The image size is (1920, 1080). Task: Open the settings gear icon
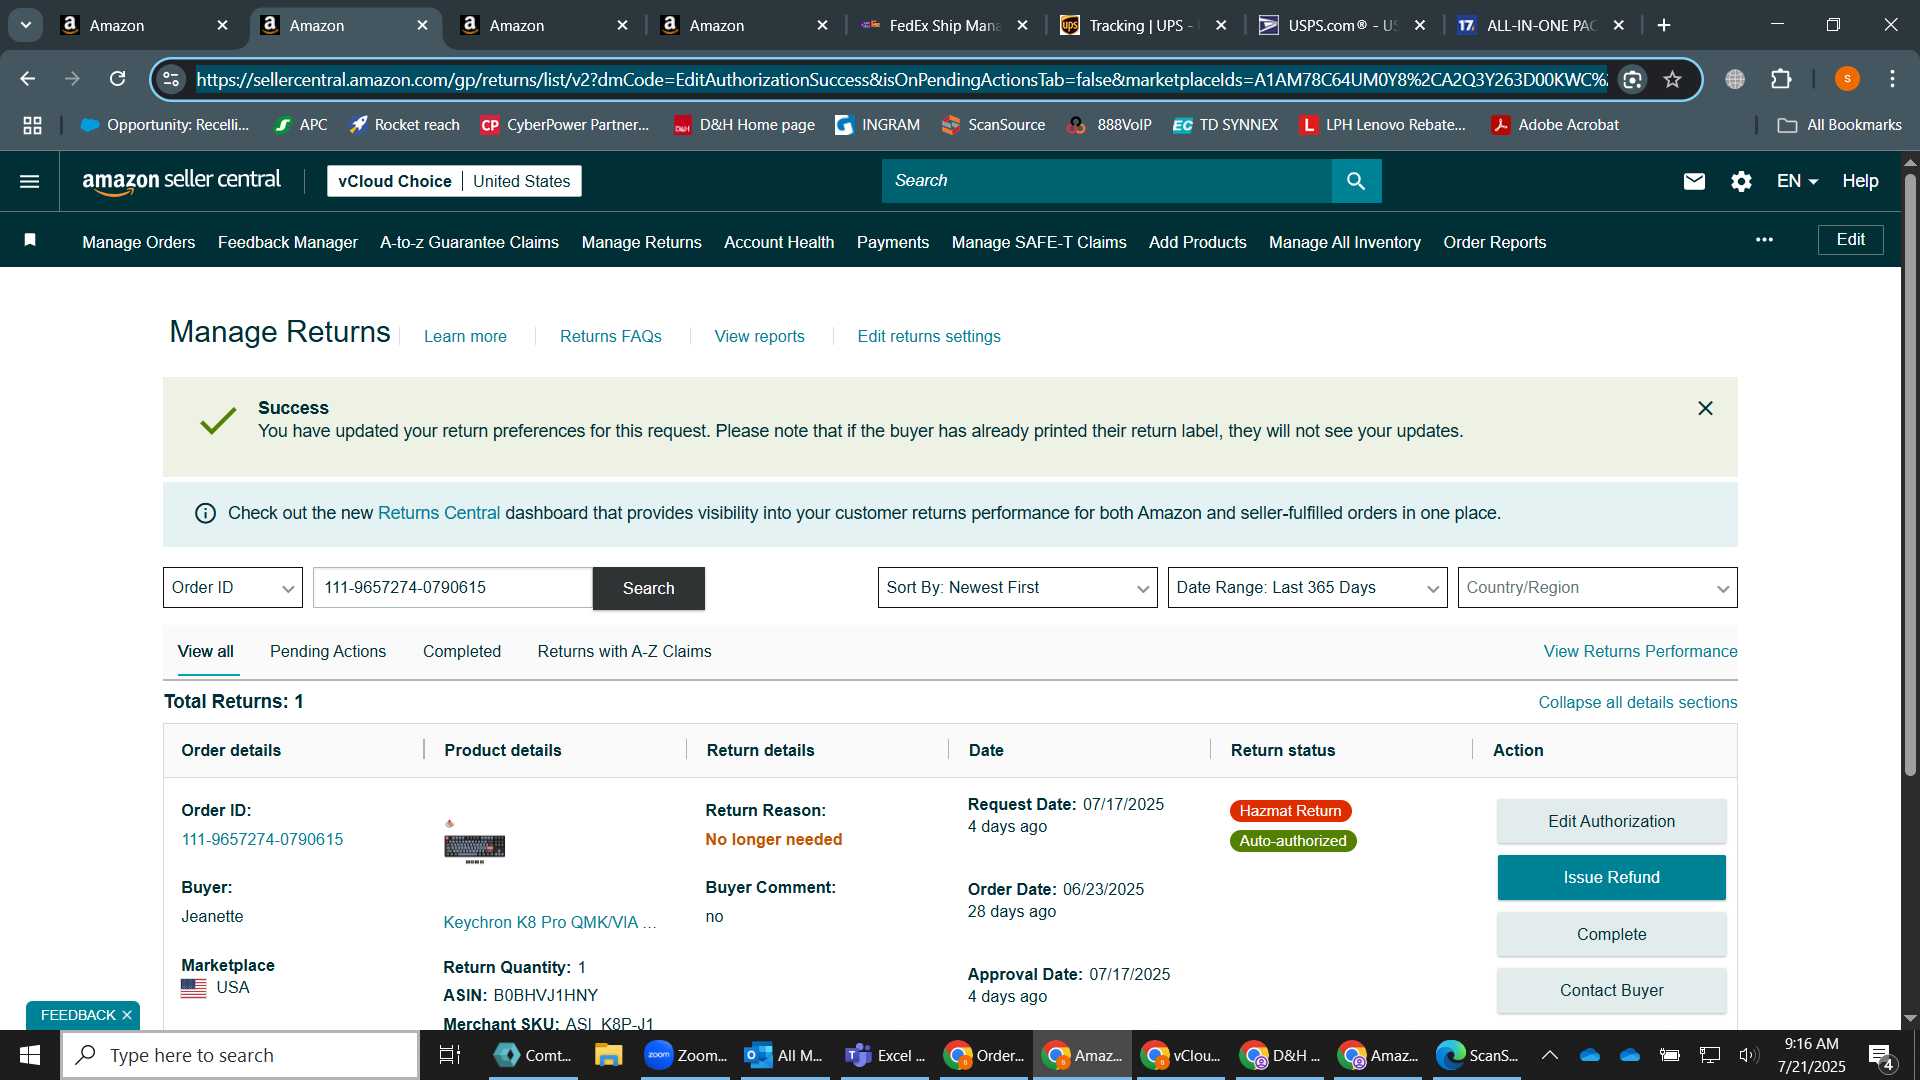click(x=1741, y=181)
